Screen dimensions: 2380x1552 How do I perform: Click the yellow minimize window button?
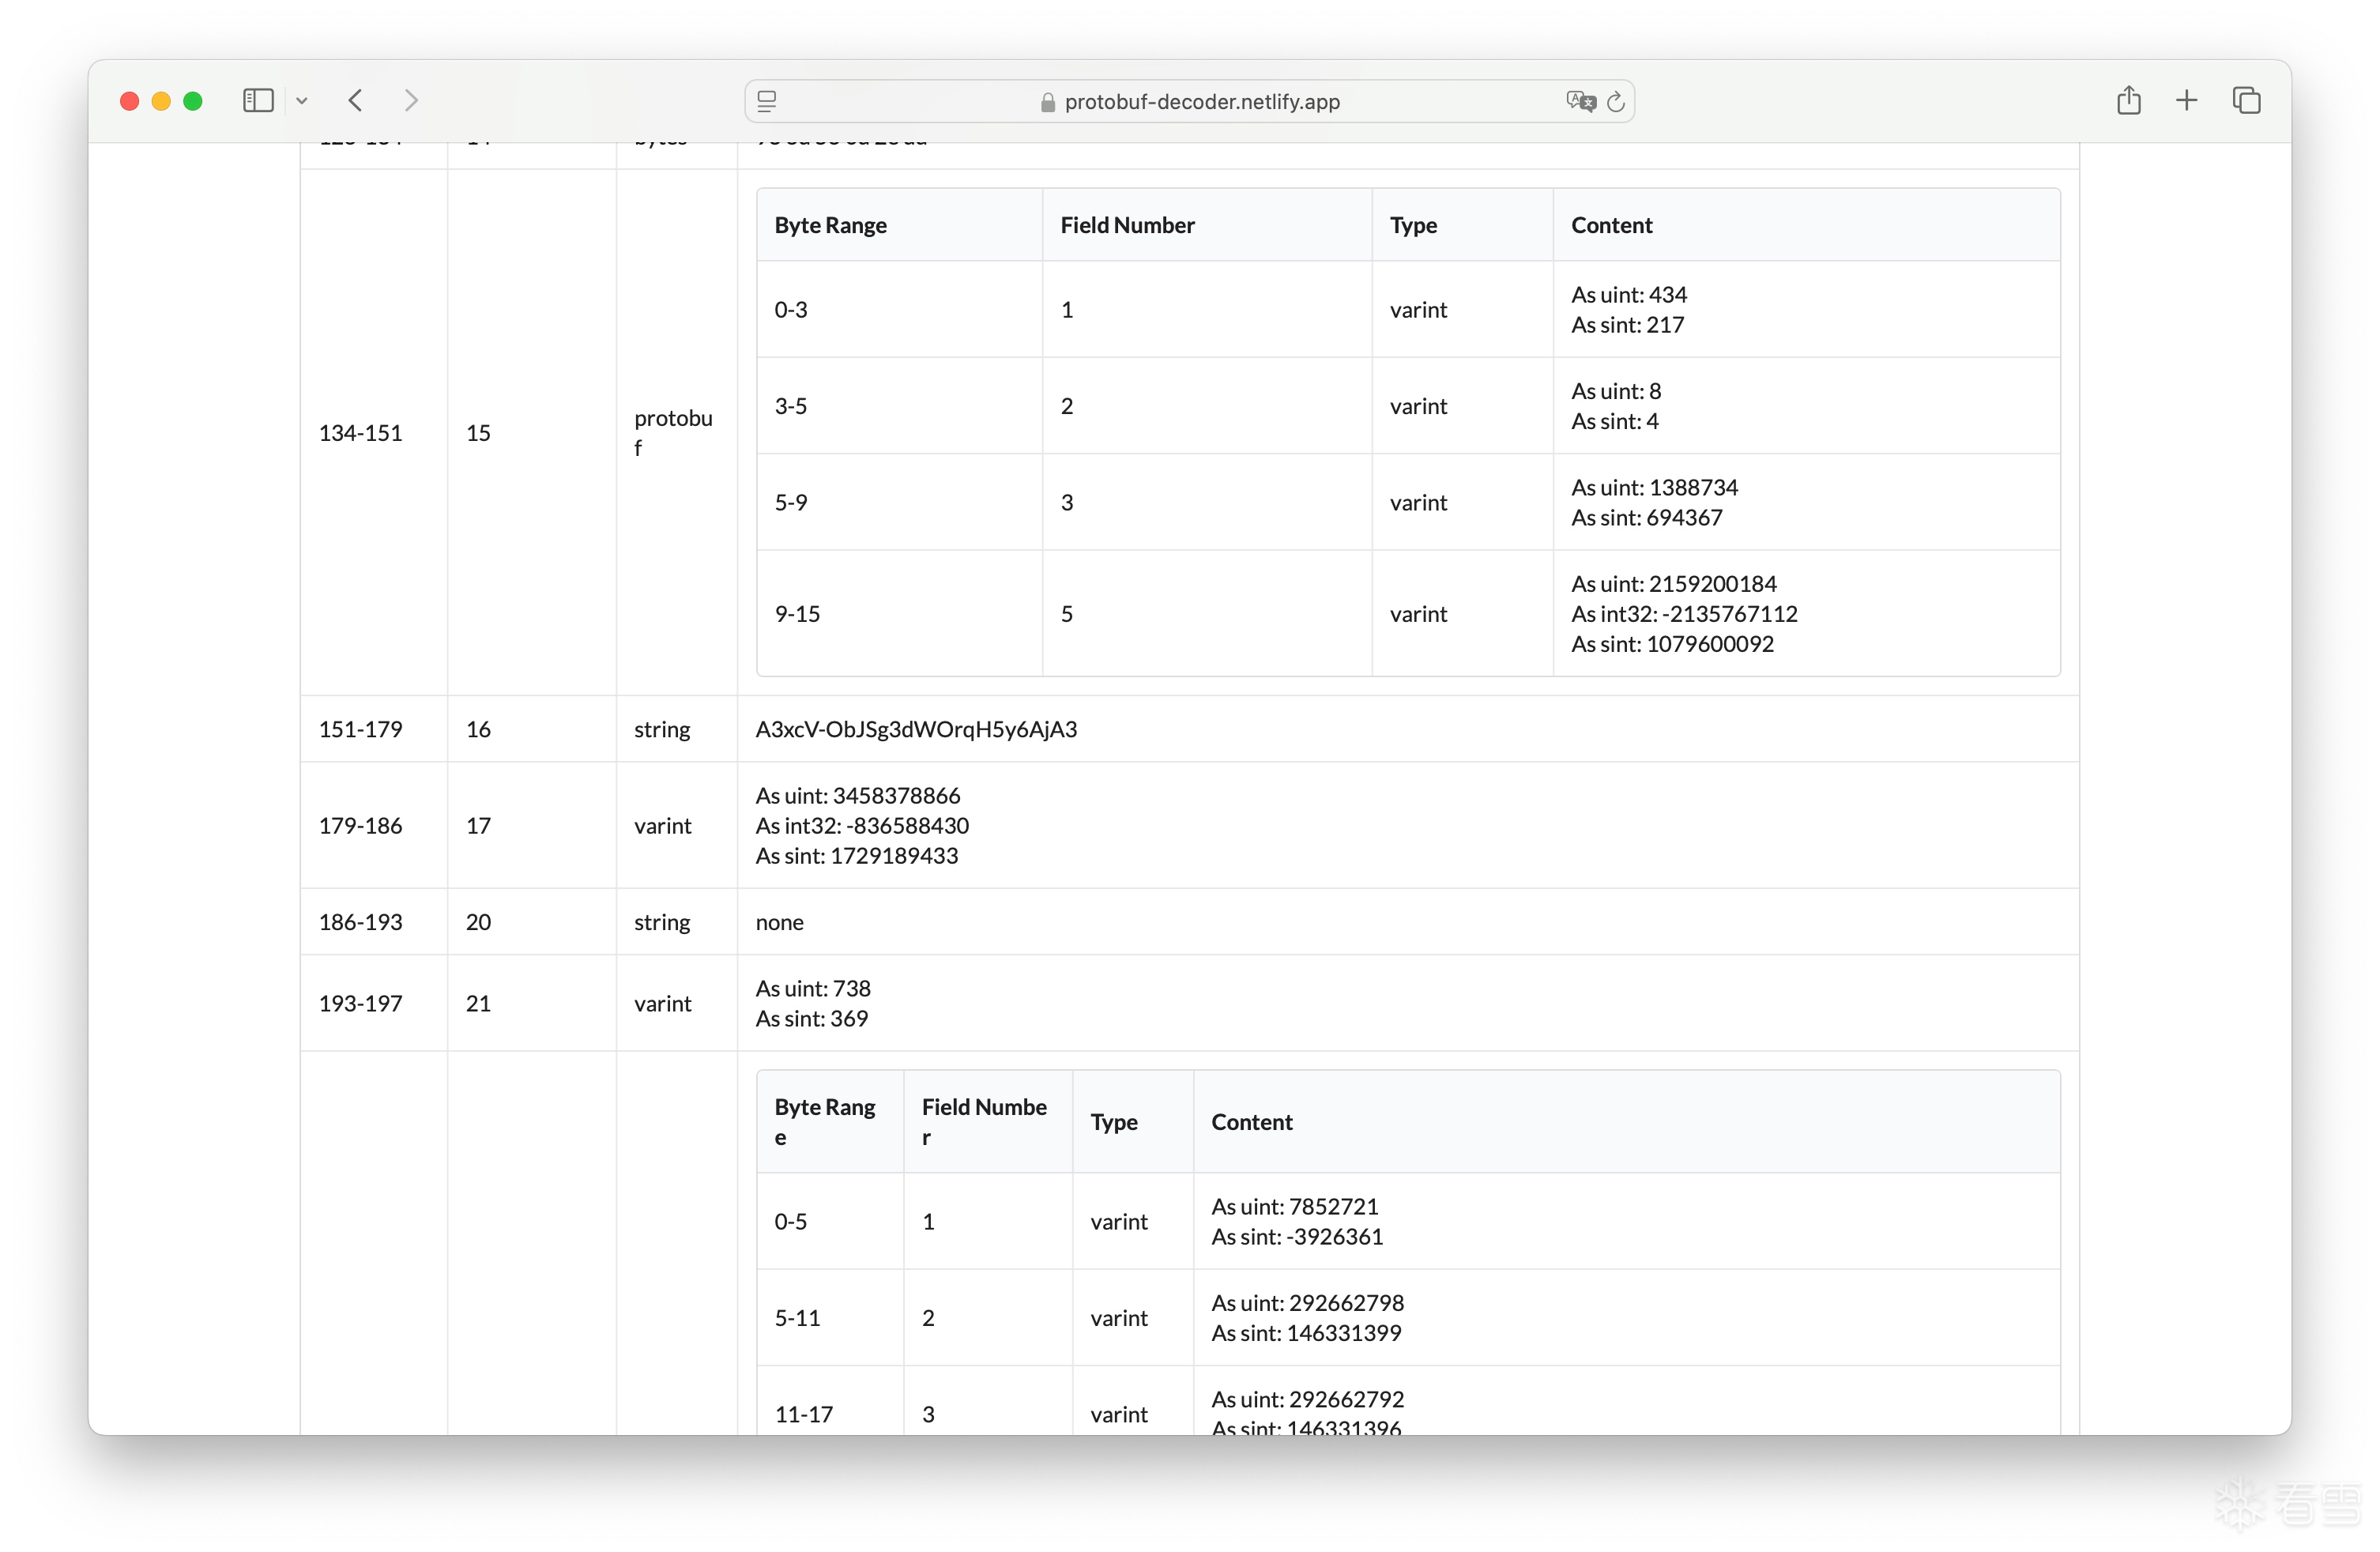[x=161, y=101]
